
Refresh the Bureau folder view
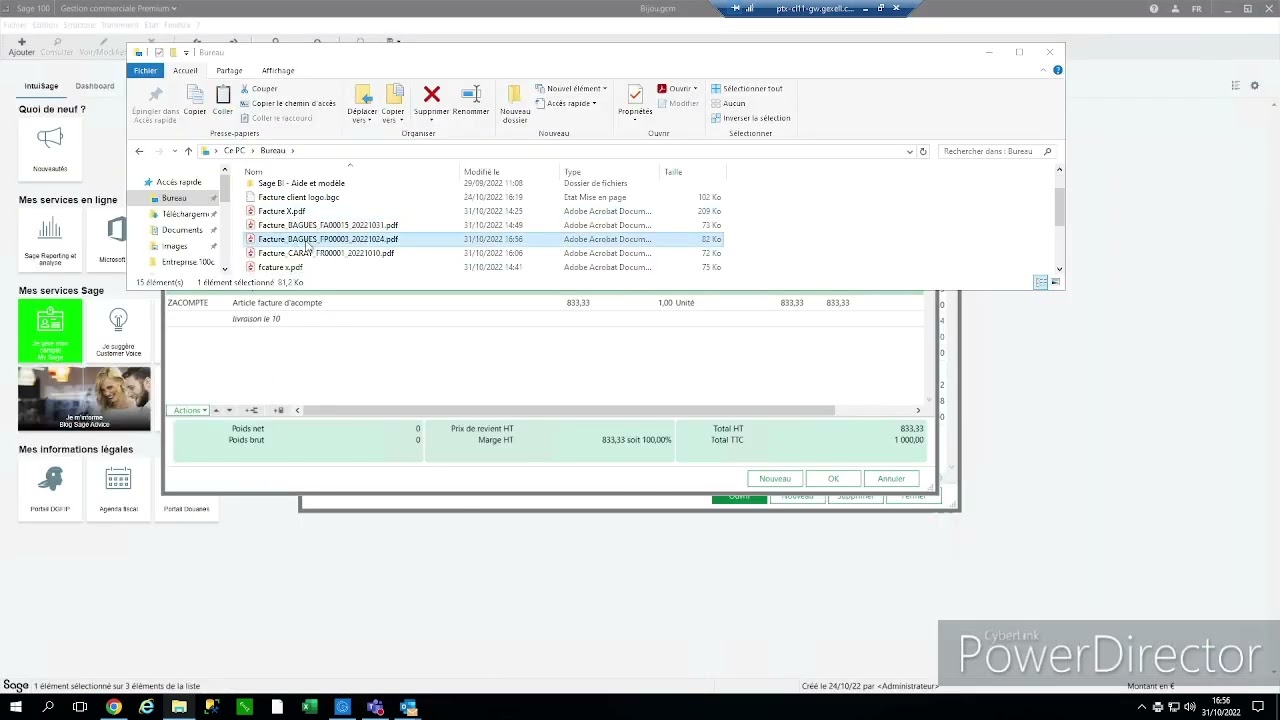pyautogui.click(x=923, y=151)
